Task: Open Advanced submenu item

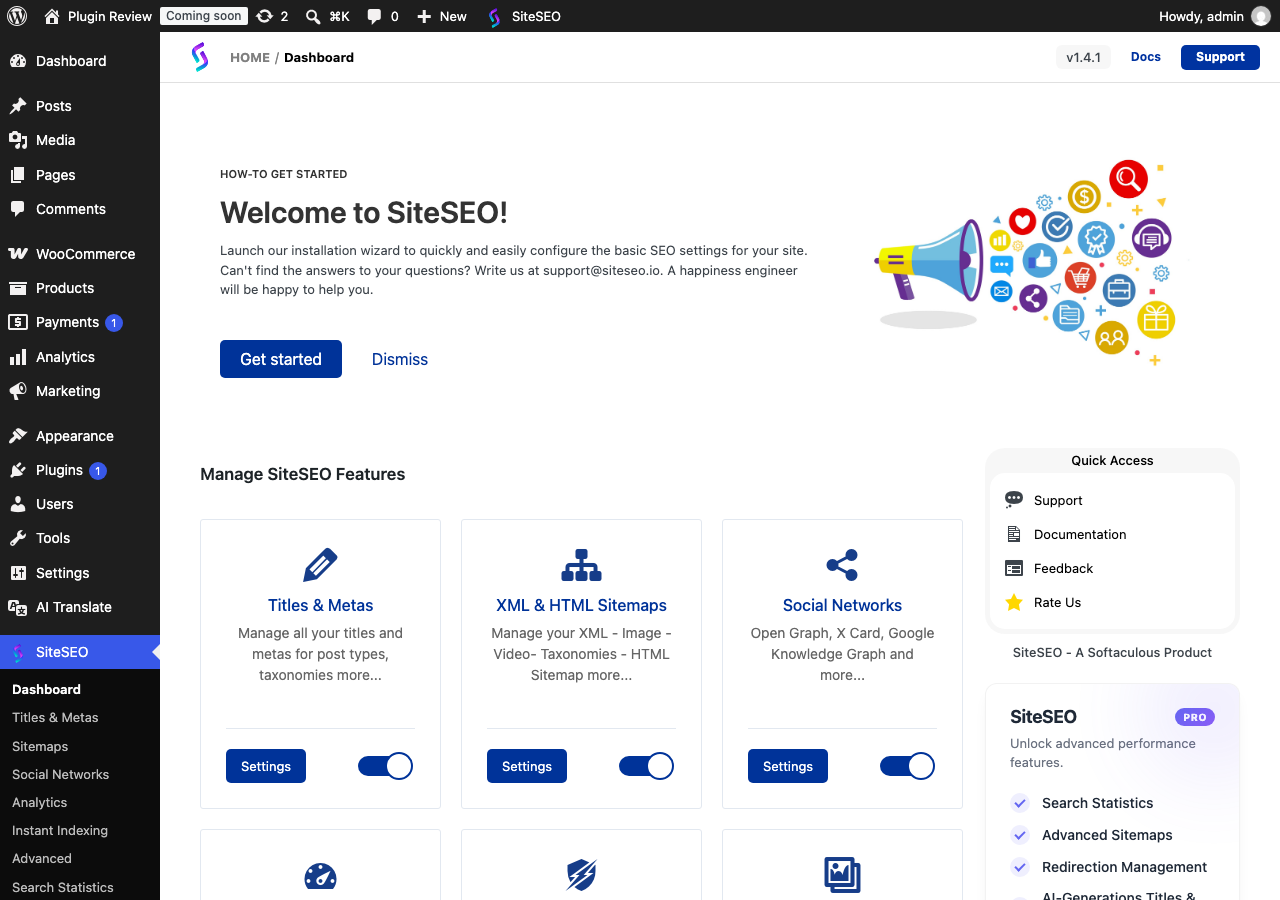Action: tap(42, 858)
